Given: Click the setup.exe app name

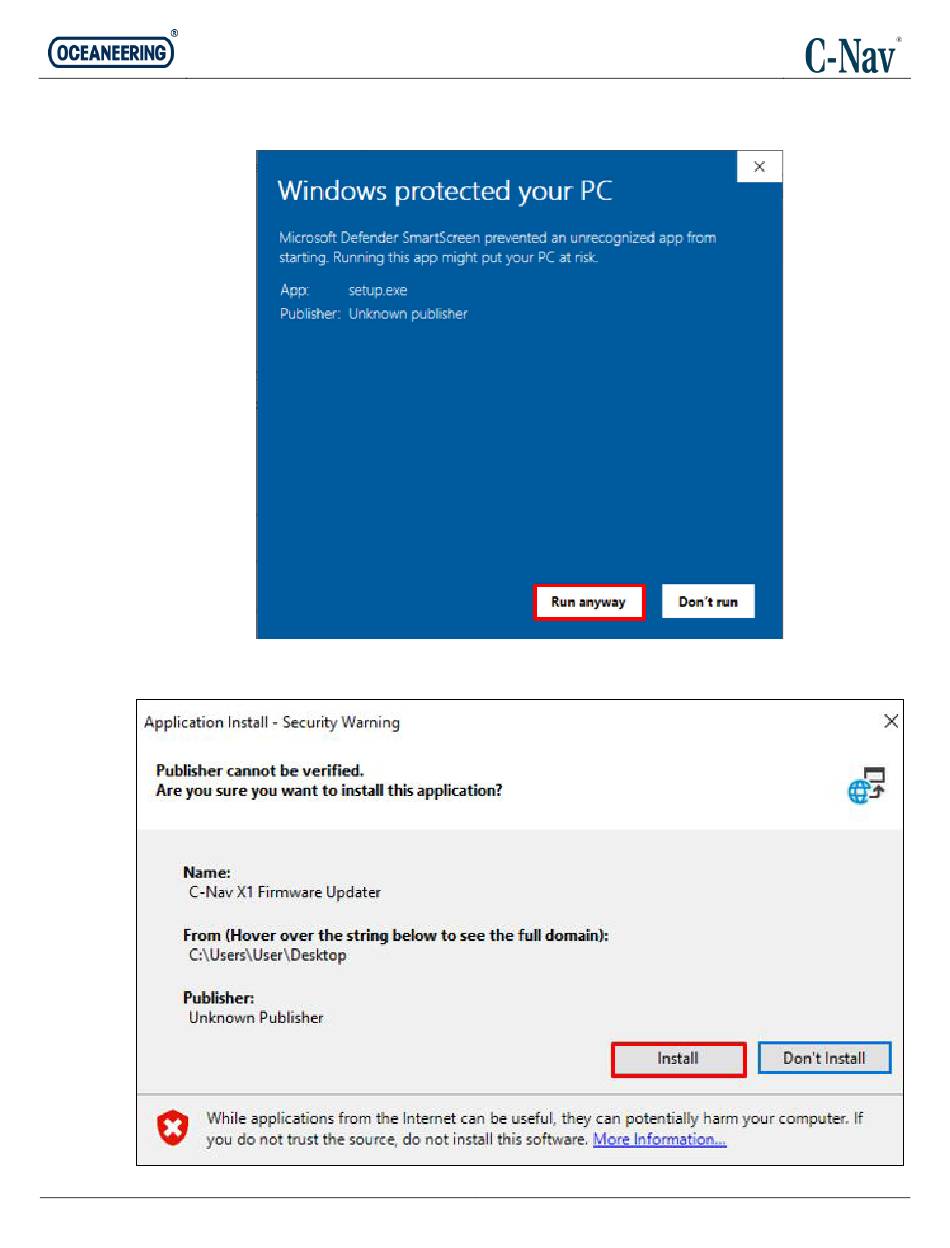Looking at the screenshot, I should click(x=378, y=290).
